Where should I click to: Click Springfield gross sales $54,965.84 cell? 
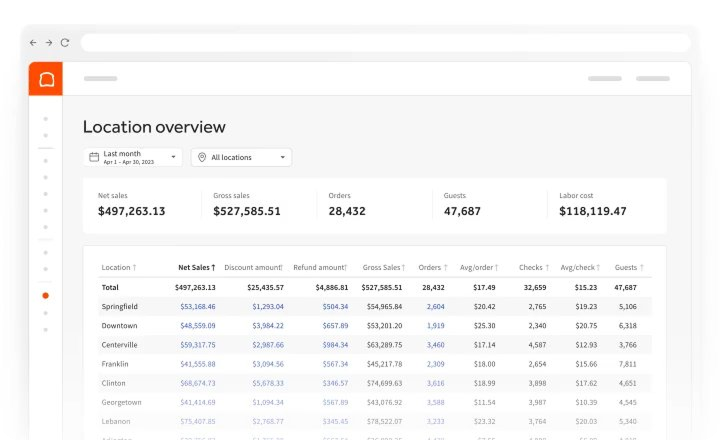(384, 306)
